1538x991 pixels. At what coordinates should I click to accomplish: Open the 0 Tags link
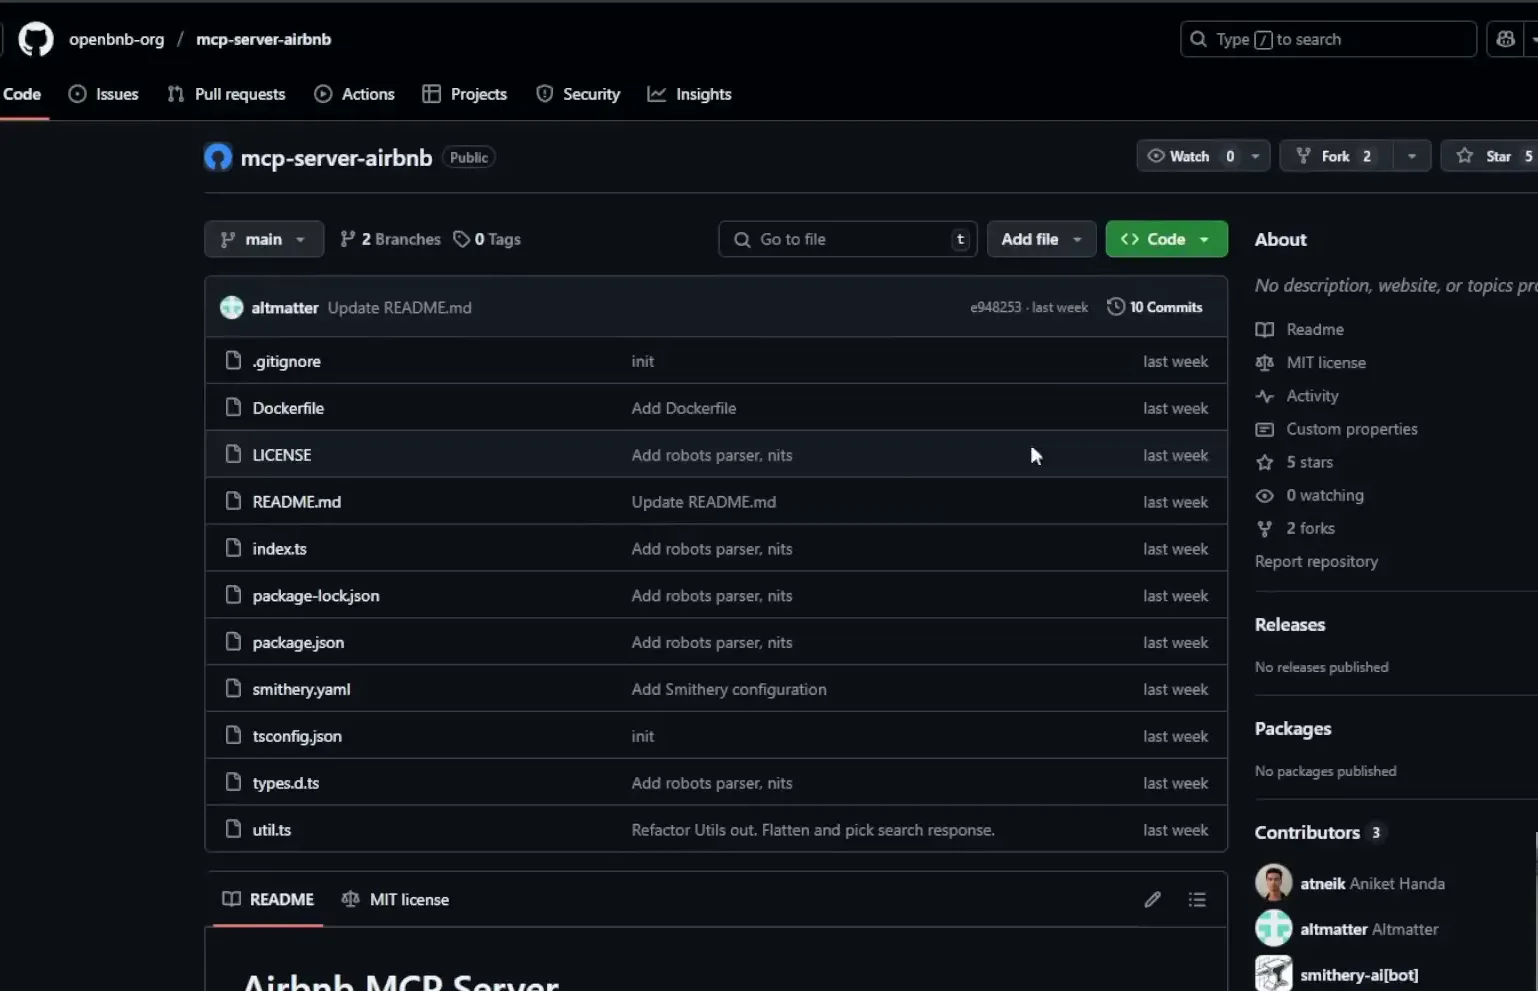click(x=487, y=239)
